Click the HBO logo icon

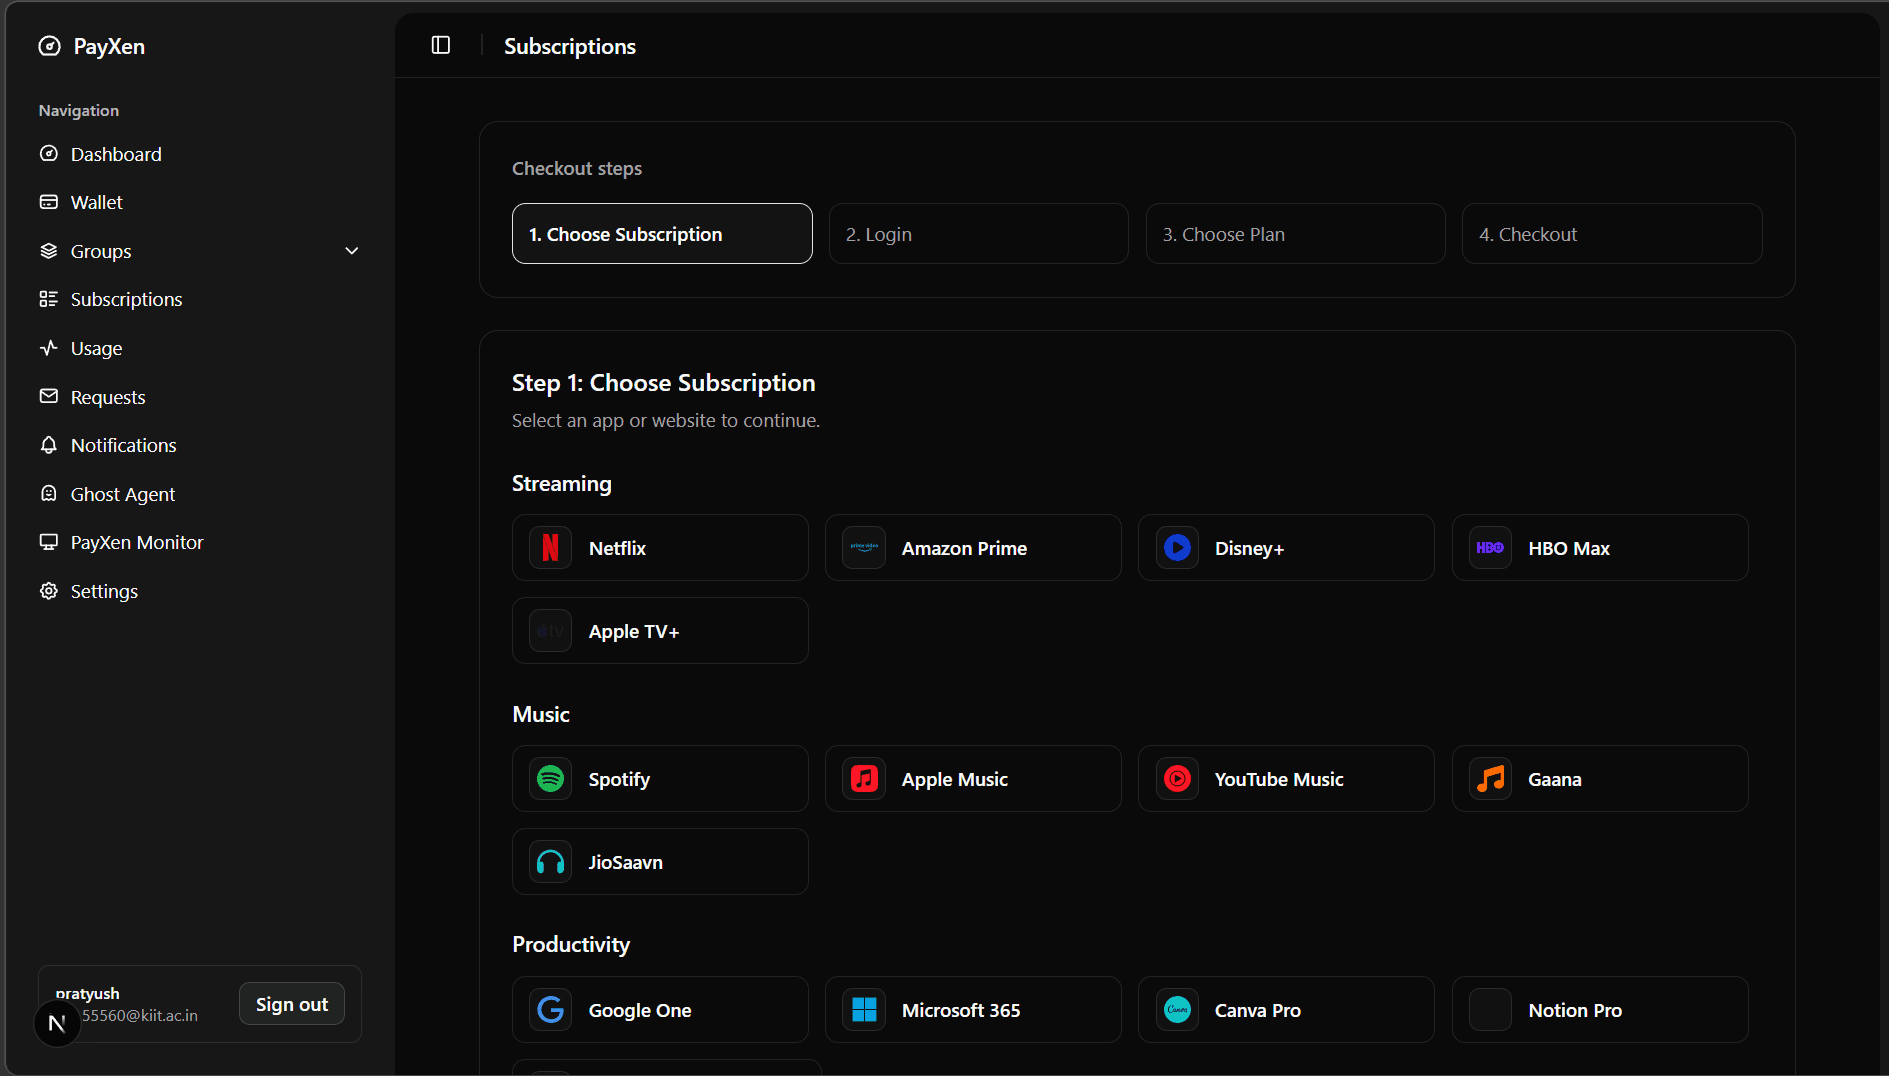coord(1490,548)
